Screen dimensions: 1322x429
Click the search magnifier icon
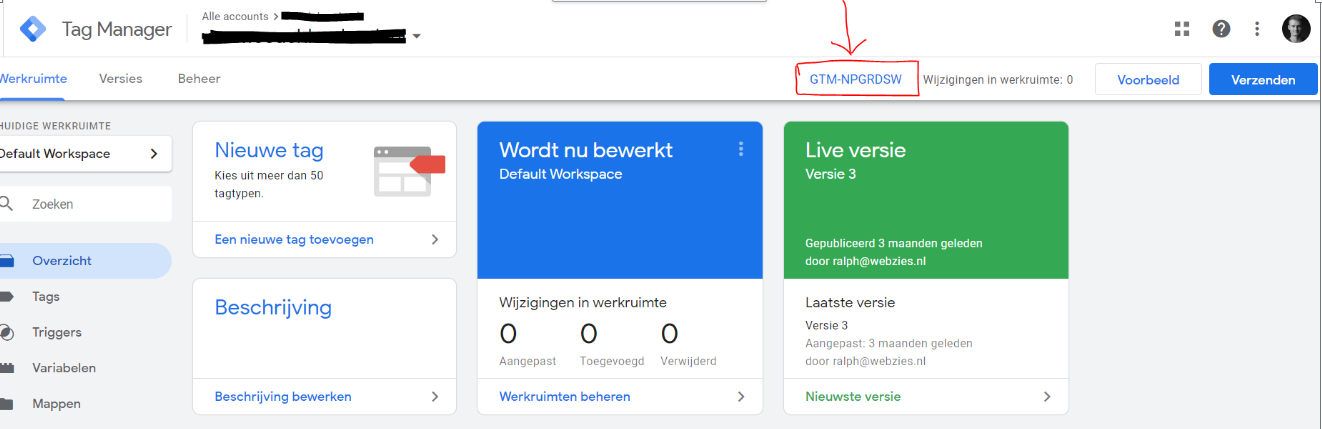click(6, 203)
